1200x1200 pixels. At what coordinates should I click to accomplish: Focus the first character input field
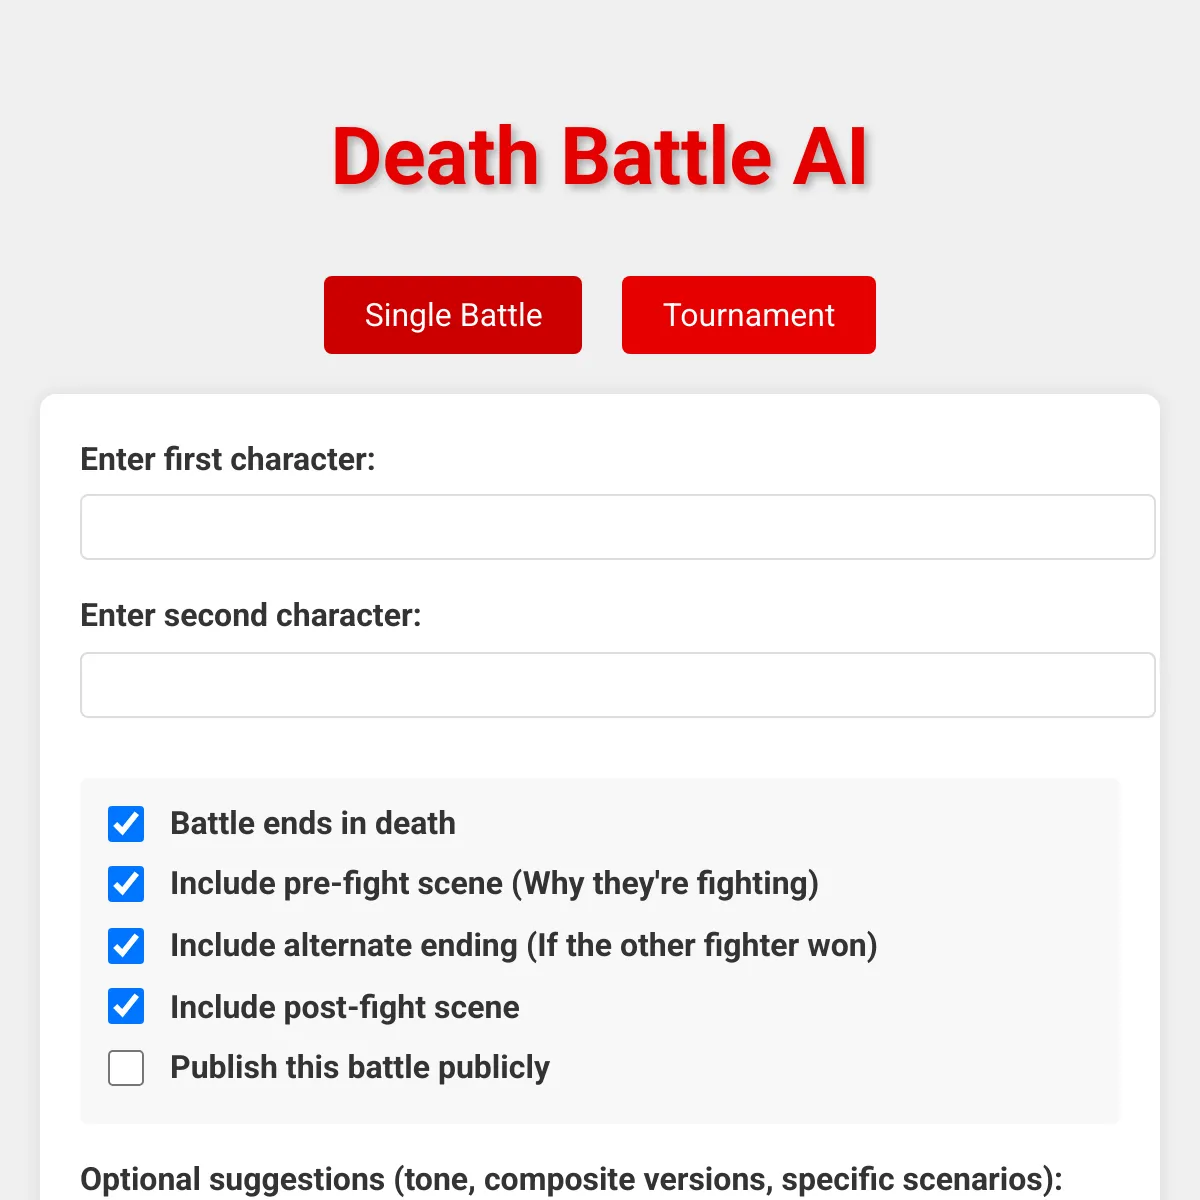(618, 527)
